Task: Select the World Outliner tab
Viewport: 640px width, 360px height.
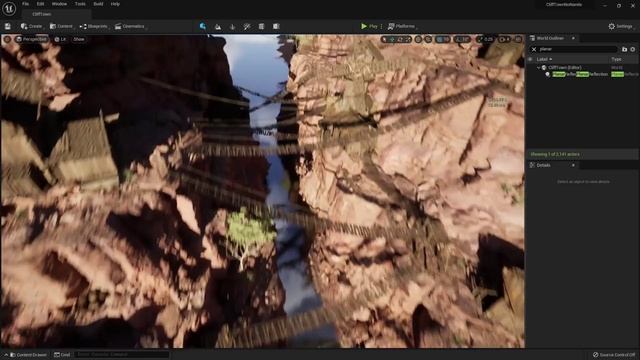Action: pos(550,38)
